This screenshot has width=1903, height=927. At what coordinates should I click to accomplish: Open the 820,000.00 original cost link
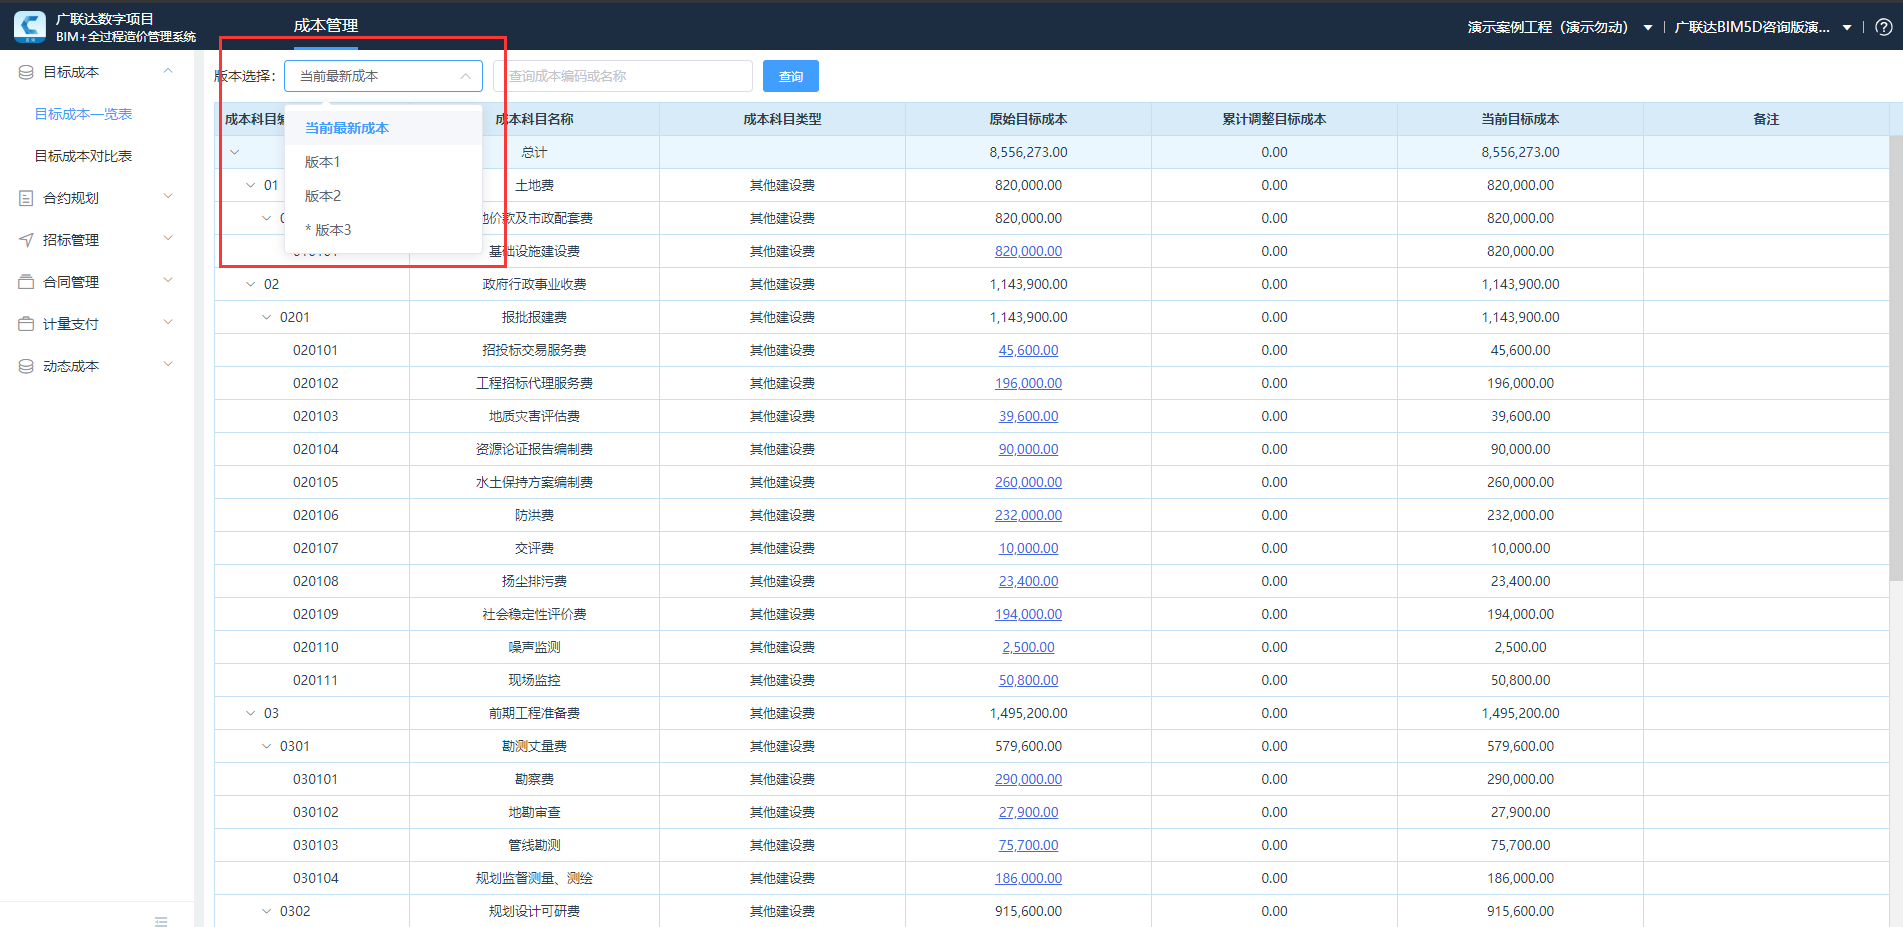(x=1028, y=251)
